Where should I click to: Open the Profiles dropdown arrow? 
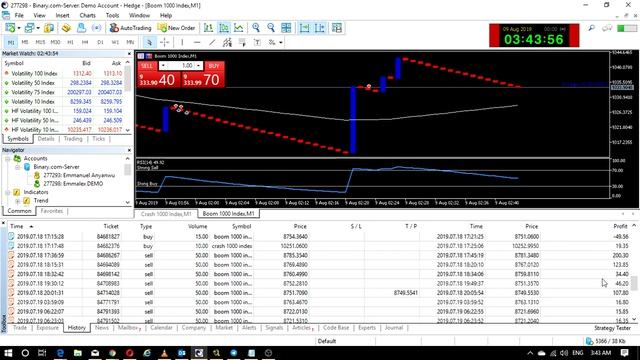[x=38, y=28]
